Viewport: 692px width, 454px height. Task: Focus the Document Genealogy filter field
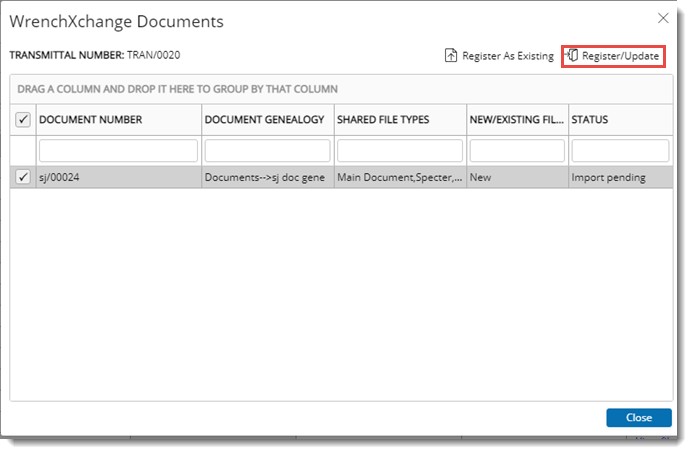(267, 151)
